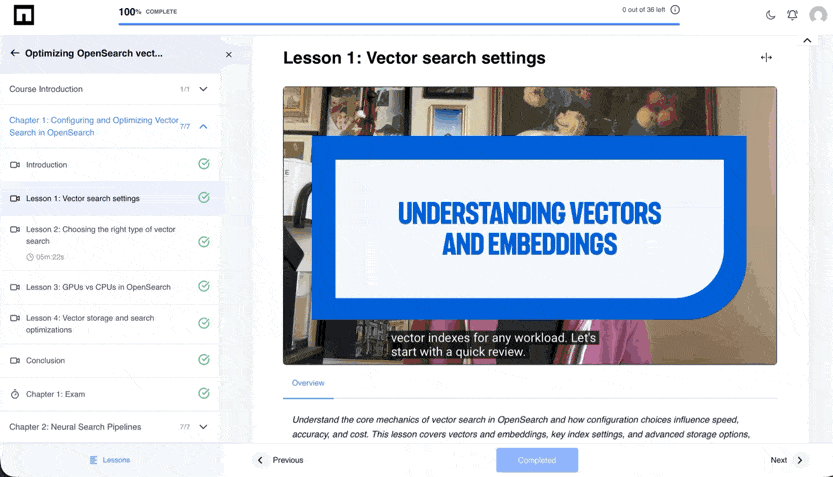Click completion checkmark for Introduction
Image resolution: width=833 pixels, height=477 pixels.
click(x=204, y=164)
